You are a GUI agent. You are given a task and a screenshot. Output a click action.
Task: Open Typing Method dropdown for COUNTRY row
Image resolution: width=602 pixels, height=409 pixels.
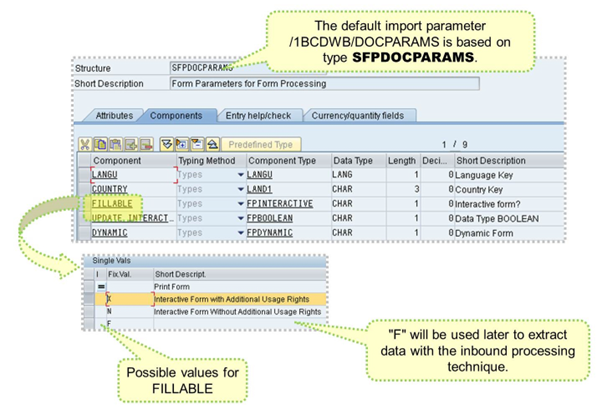point(239,189)
